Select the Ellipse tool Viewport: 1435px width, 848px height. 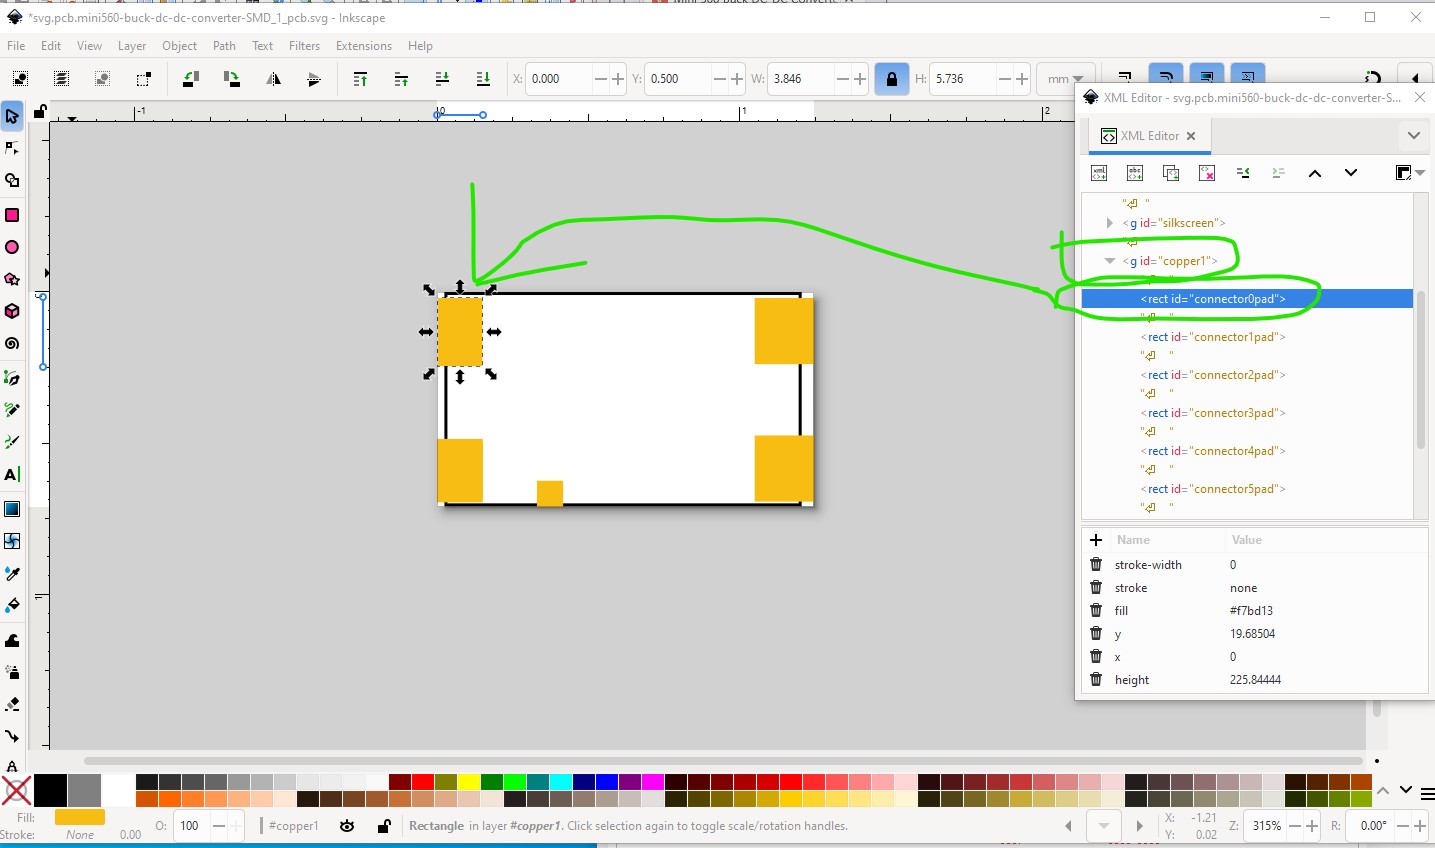[12, 247]
